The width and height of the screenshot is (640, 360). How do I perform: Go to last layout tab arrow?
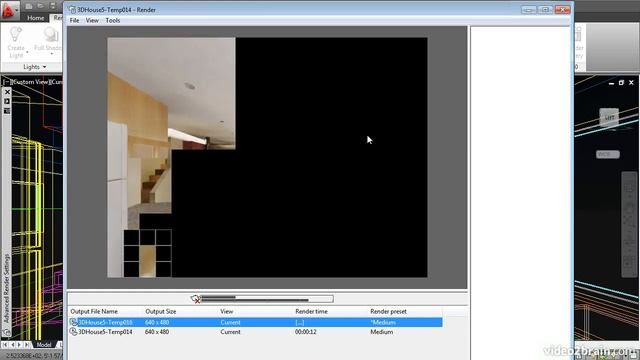tap(27, 345)
